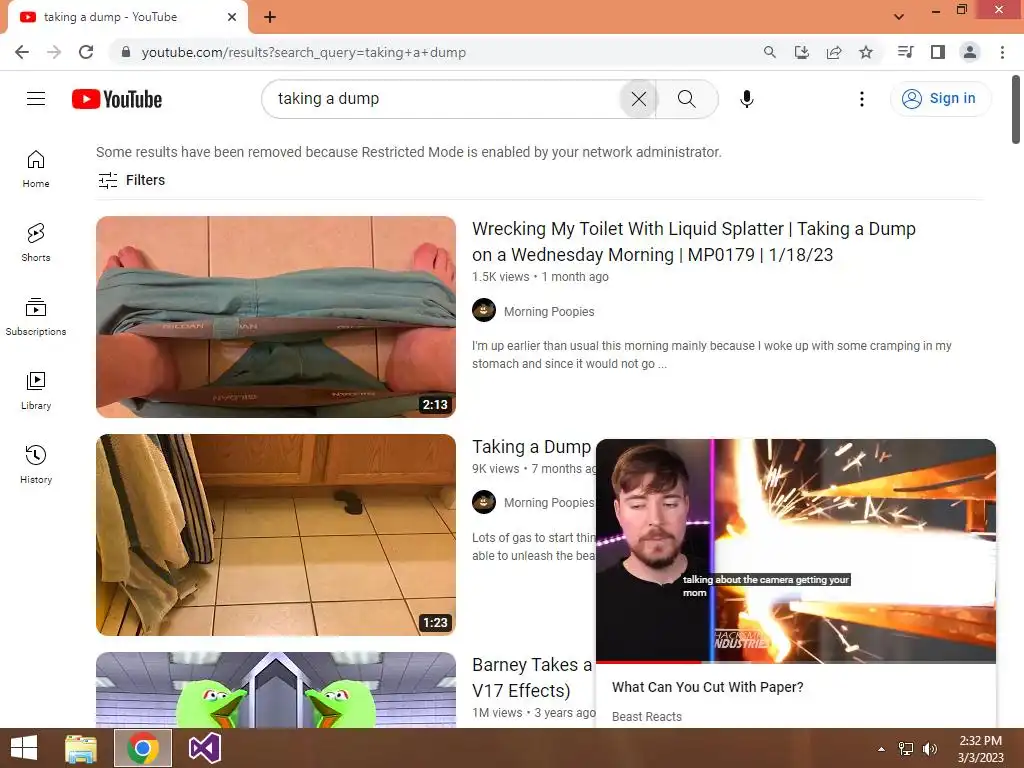Click the Sign in button
1024x768 pixels.
point(939,99)
